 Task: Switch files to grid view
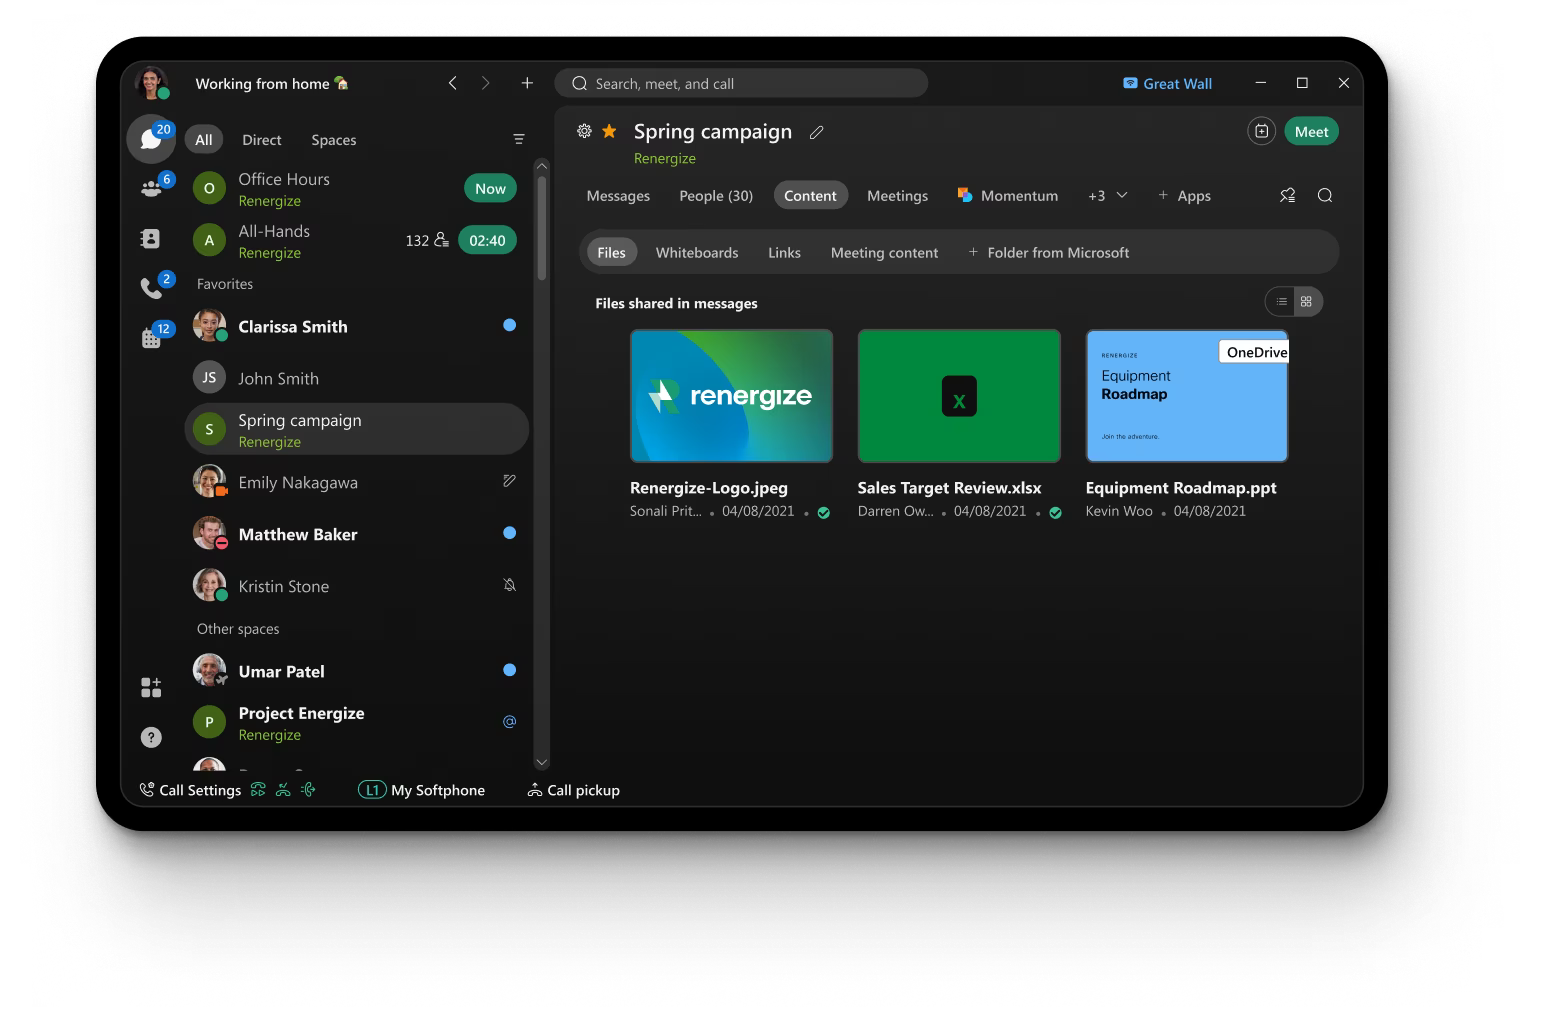point(1306,301)
